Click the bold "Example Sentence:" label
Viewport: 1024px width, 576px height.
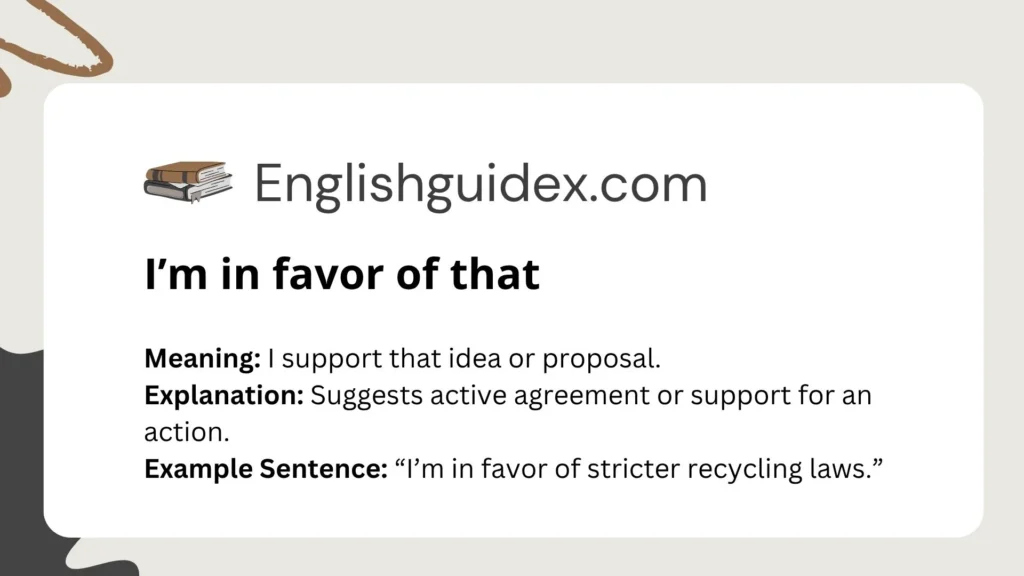(265, 469)
